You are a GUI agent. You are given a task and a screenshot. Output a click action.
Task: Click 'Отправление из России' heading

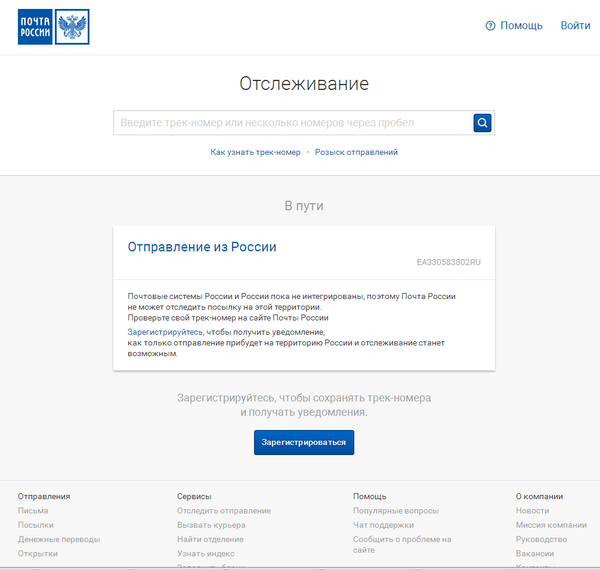202,247
